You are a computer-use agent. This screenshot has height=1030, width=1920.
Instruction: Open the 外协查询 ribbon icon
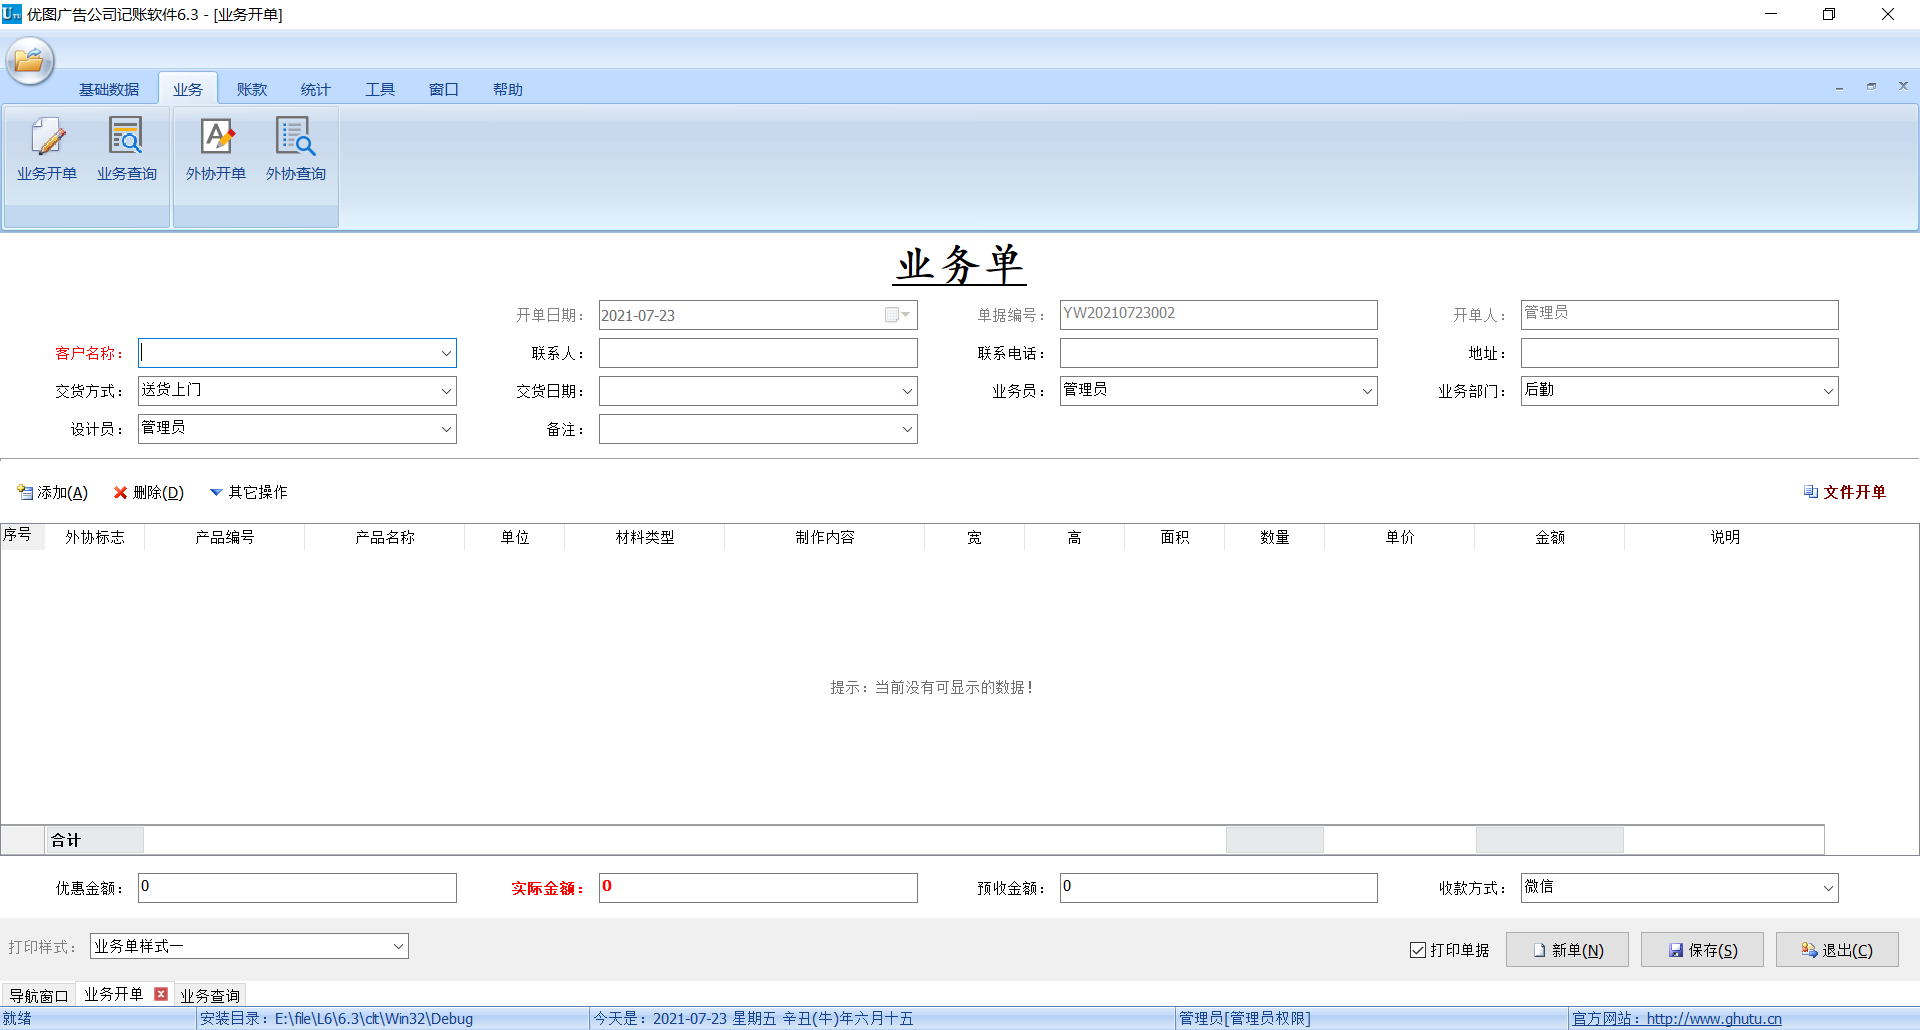[x=295, y=148]
